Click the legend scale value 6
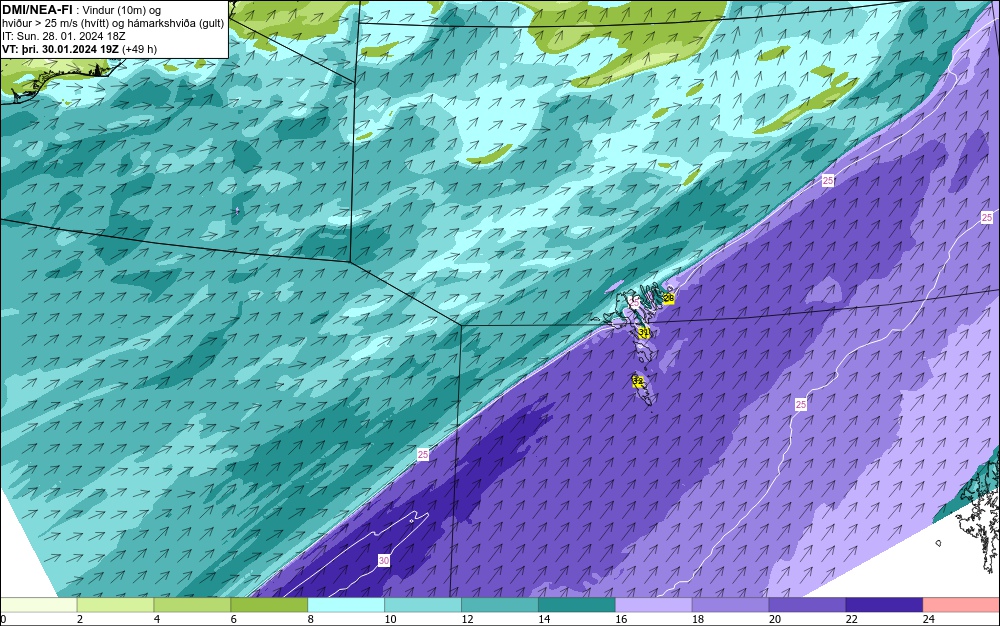This screenshot has height=626, width=1000. [234, 619]
